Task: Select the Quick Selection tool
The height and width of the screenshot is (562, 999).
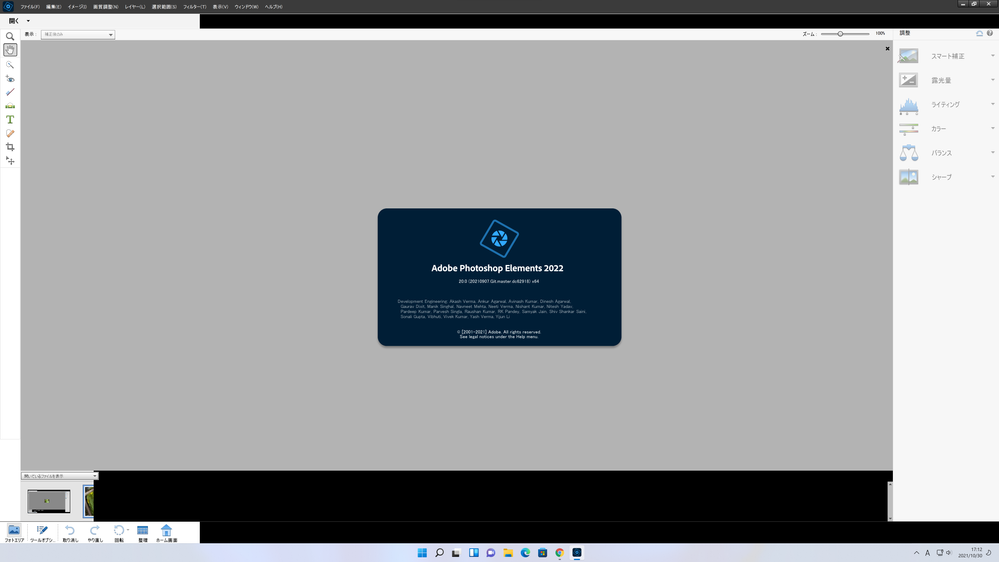Action: pos(10,64)
